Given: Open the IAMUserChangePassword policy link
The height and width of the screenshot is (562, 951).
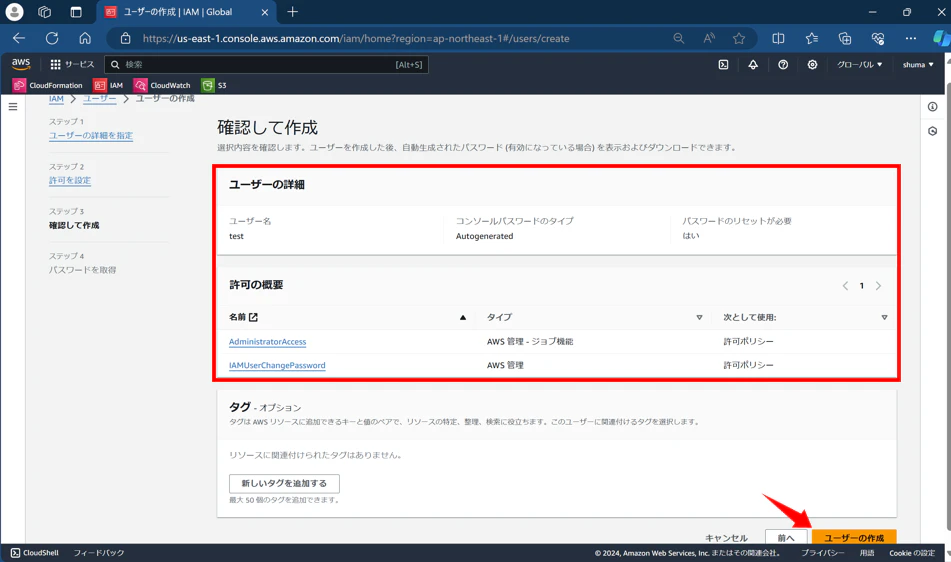Looking at the screenshot, I should (277, 365).
